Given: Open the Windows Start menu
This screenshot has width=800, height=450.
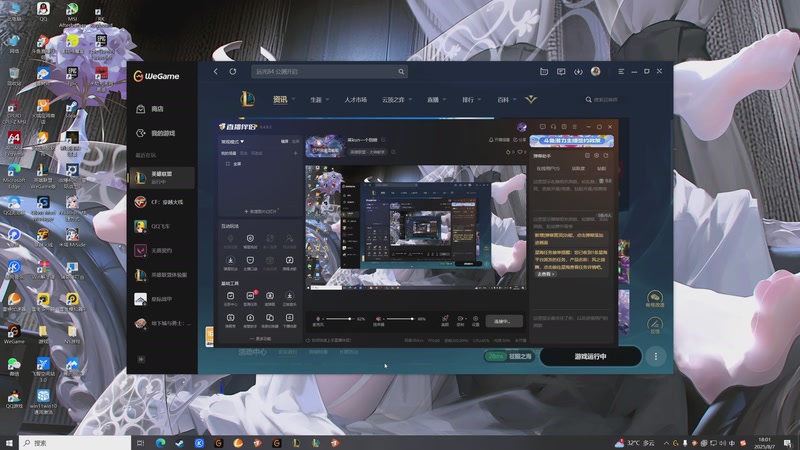Looking at the screenshot, I should pyautogui.click(x=9, y=443).
